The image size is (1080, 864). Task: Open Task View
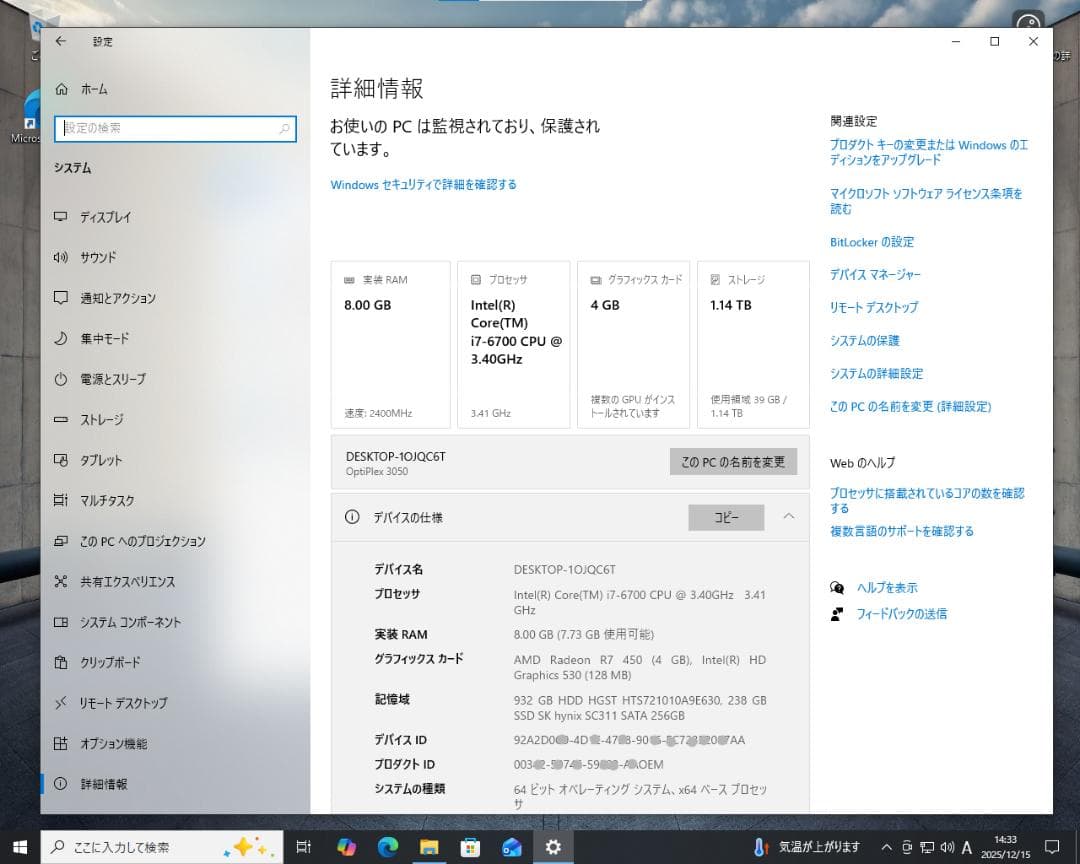pos(303,847)
